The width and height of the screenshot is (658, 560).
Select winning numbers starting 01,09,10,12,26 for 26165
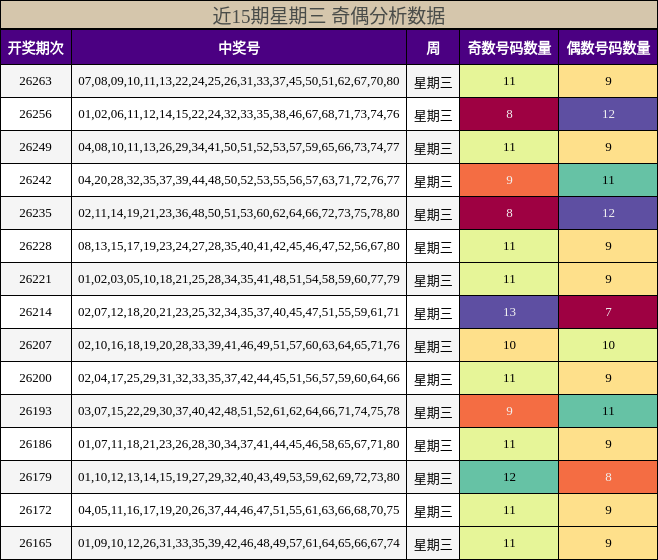(x=239, y=543)
